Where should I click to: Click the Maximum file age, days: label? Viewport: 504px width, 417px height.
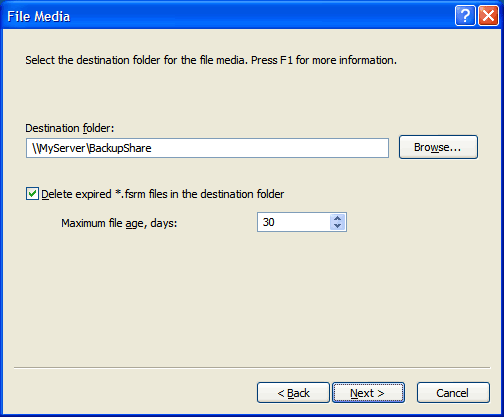tap(119, 223)
